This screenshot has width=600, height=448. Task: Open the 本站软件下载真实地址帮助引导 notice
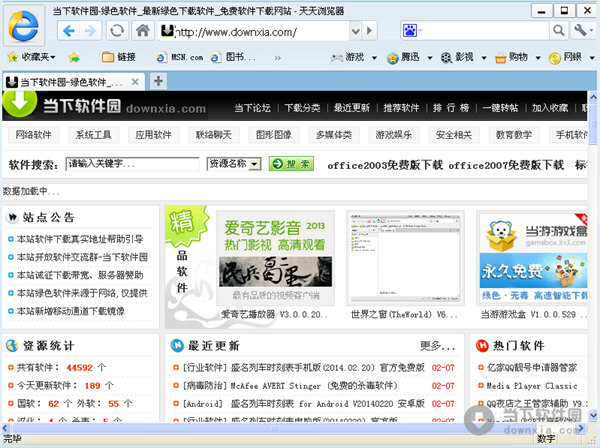[x=80, y=239]
